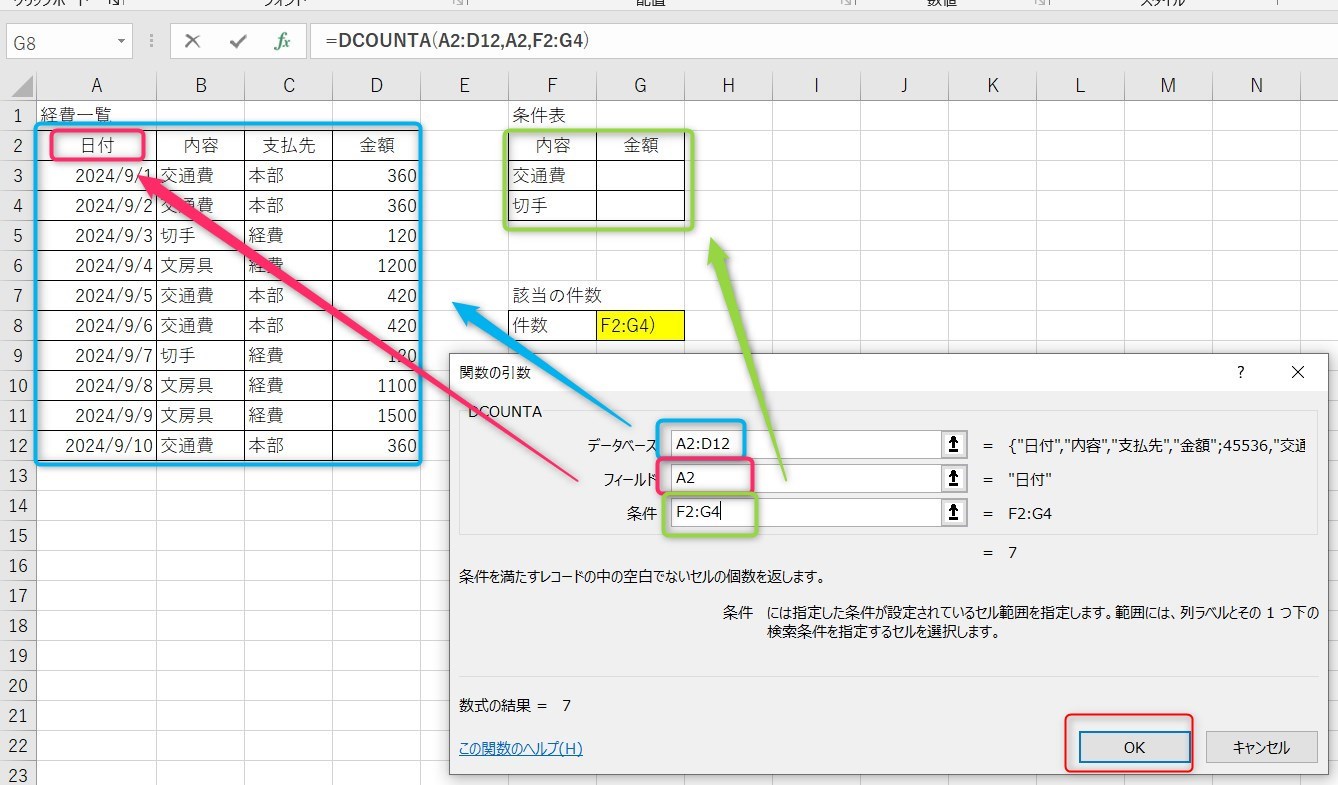Click the 条件 range selector icon
1338x785 pixels.
coord(953,513)
